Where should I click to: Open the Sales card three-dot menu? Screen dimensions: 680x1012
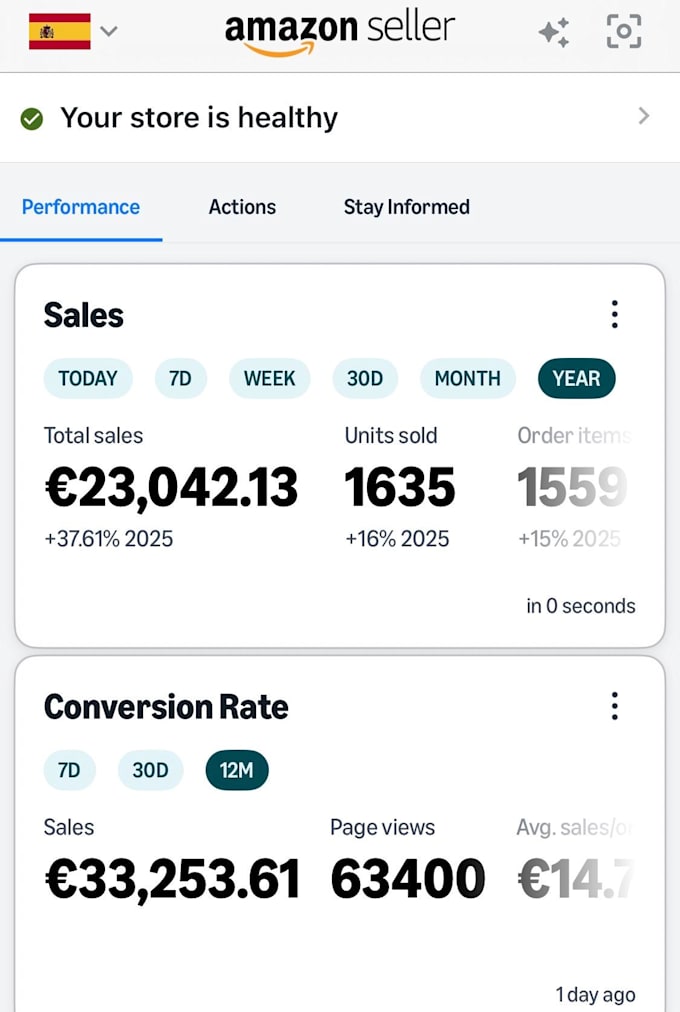615,314
